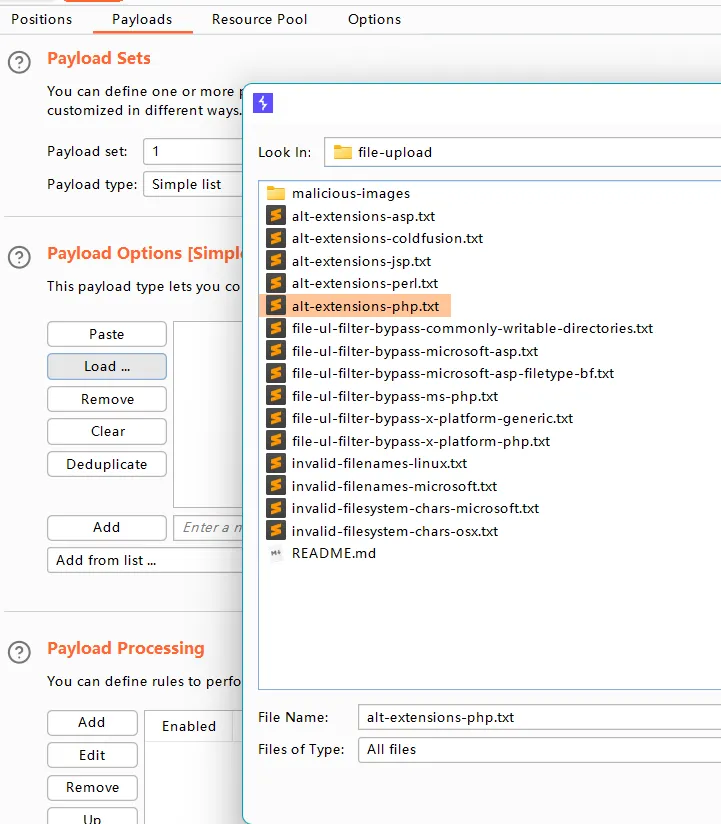This screenshot has width=721, height=824.
Task: Open the Options tab
Action: [x=374, y=19]
